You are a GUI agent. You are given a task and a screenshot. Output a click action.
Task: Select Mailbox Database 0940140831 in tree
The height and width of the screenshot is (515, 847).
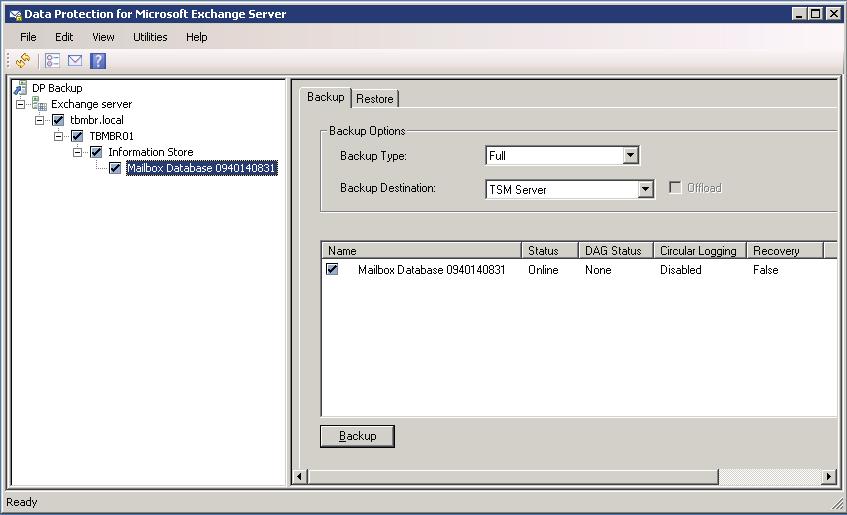click(201, 168)
